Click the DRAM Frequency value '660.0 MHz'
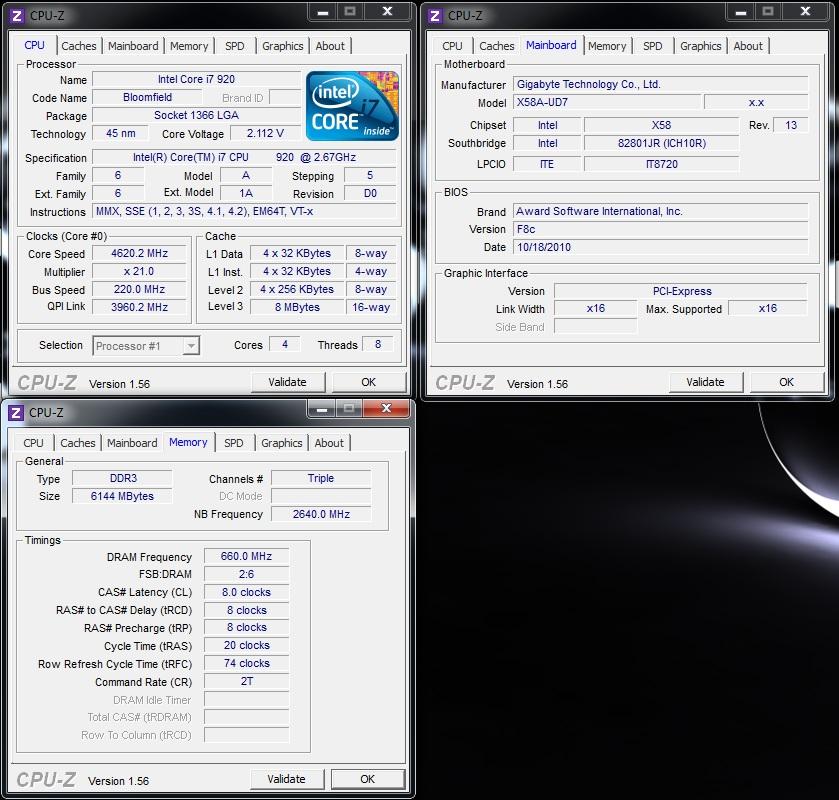 pyautogui.click(x=247, y=557)
